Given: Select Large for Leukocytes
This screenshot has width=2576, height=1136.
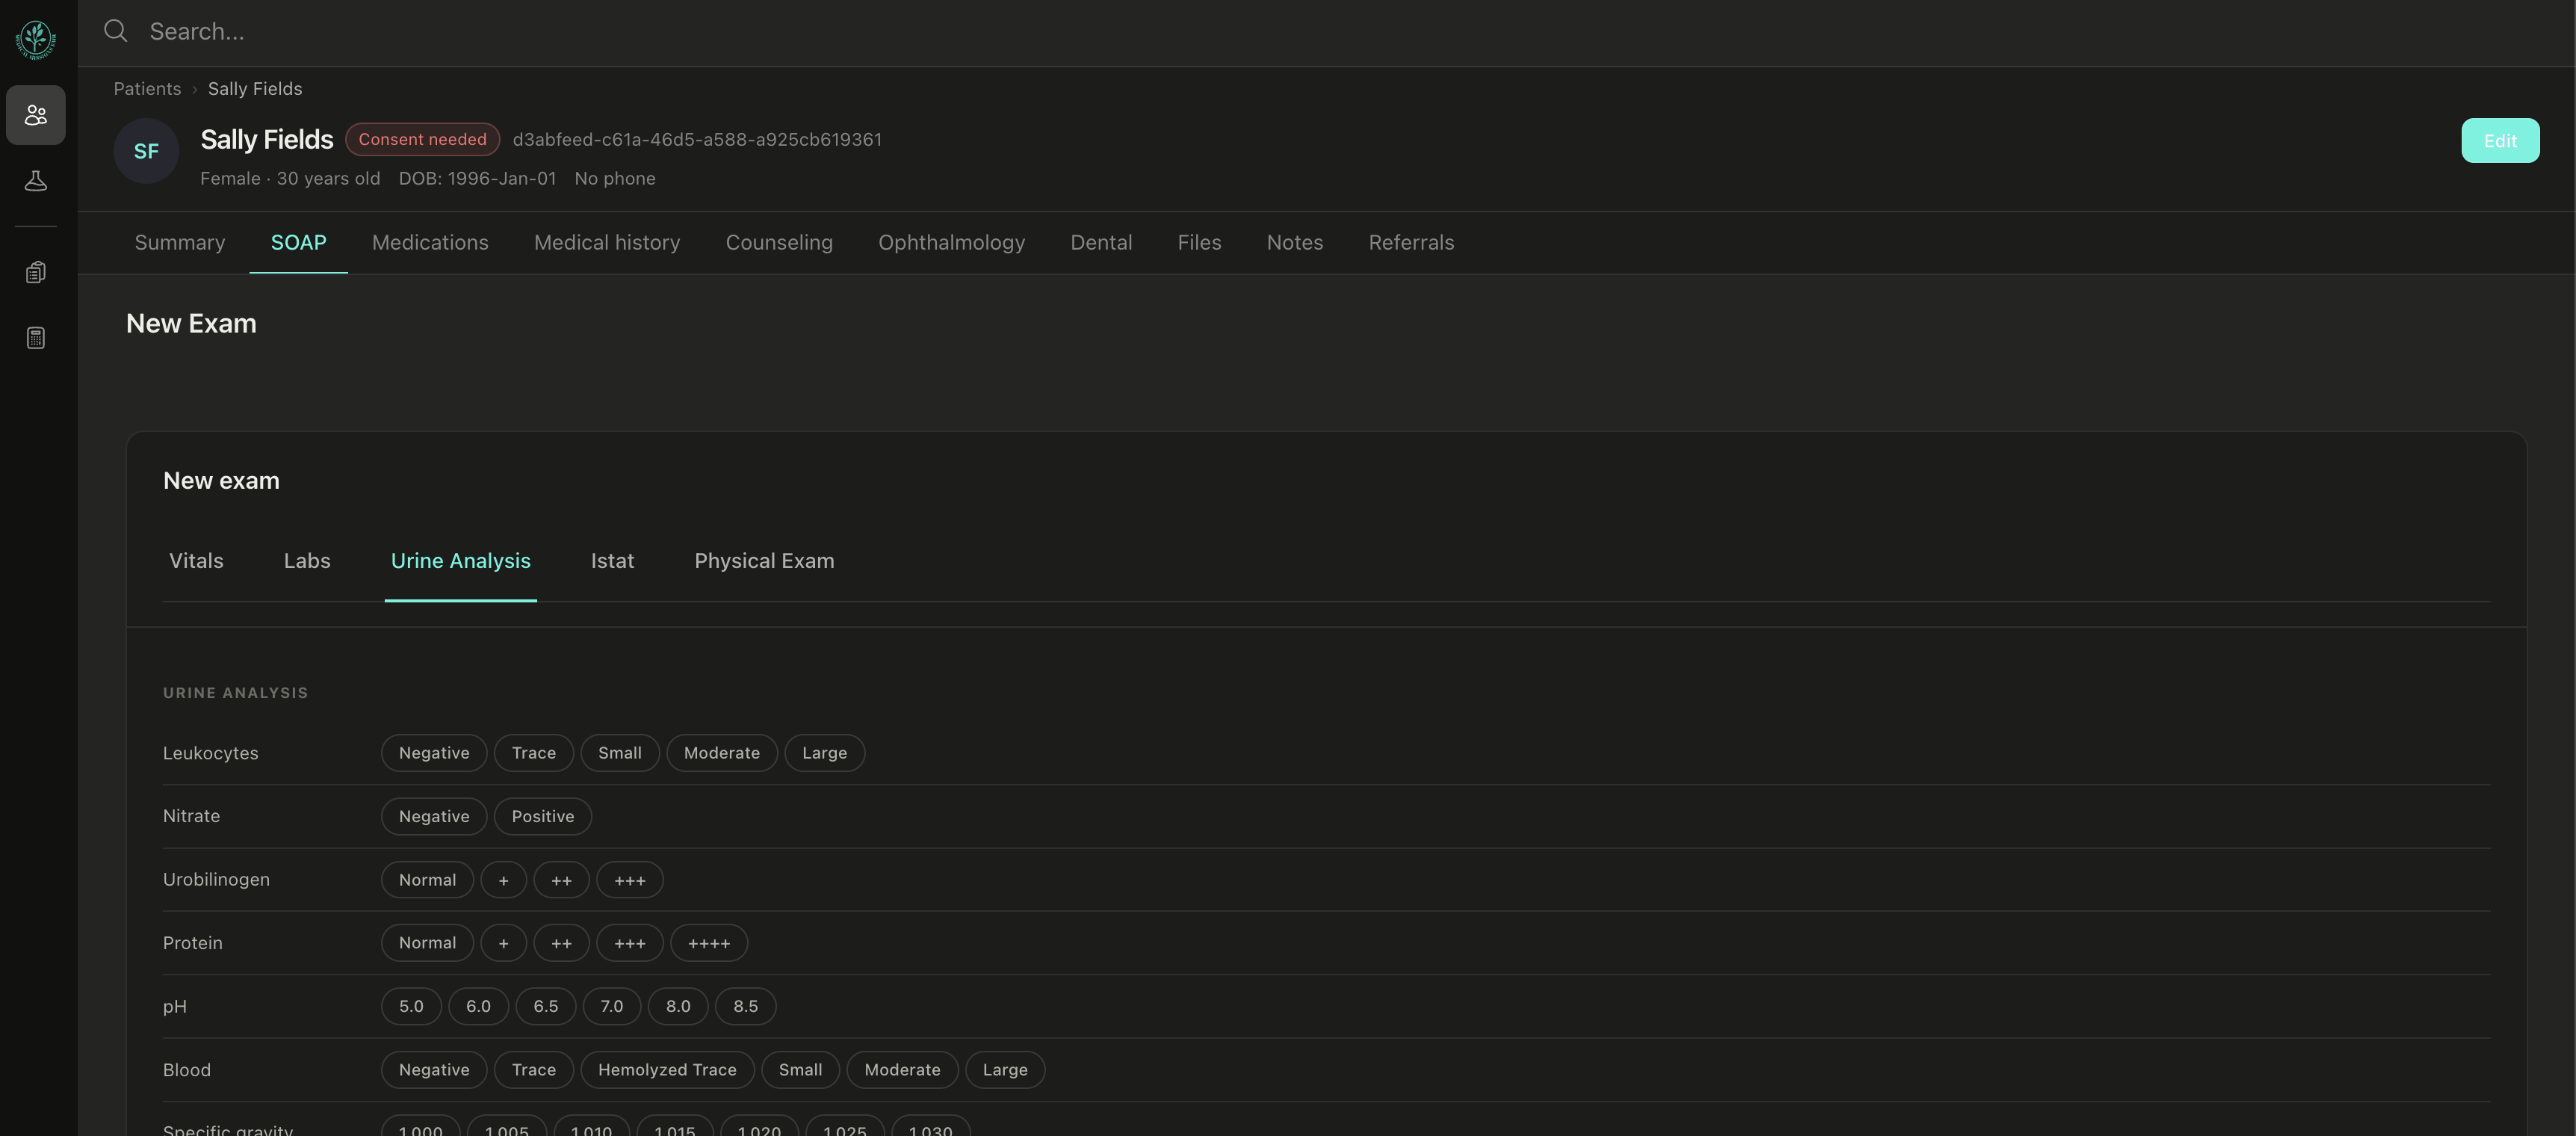Looking at the screenshot, I should tap(825, 753).
